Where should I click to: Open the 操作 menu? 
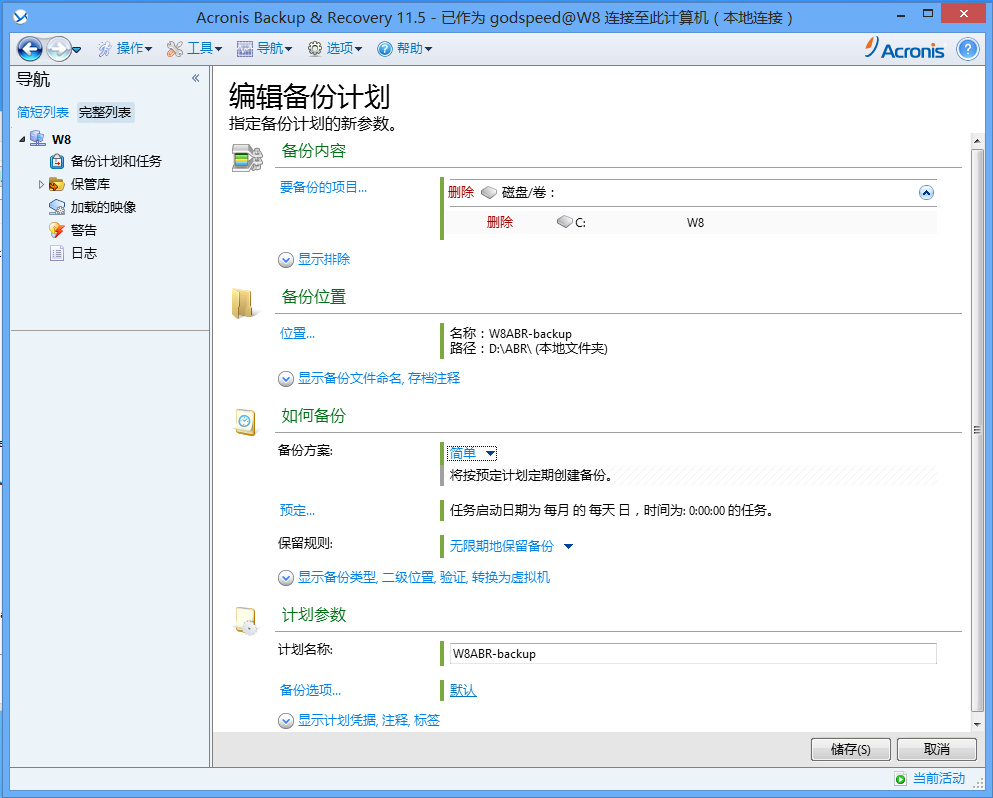coord(125,49)
